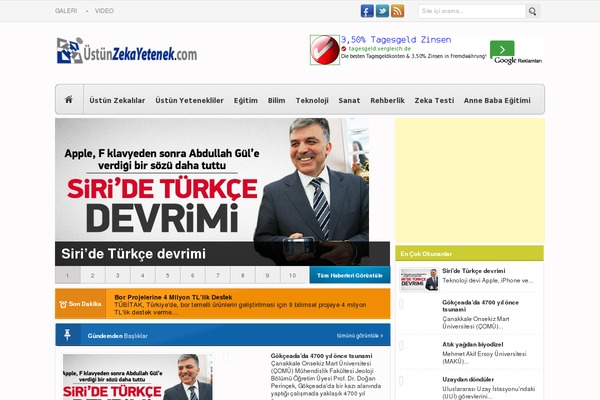Focus the site search input field
600x400 pixels.
[472, 11]
